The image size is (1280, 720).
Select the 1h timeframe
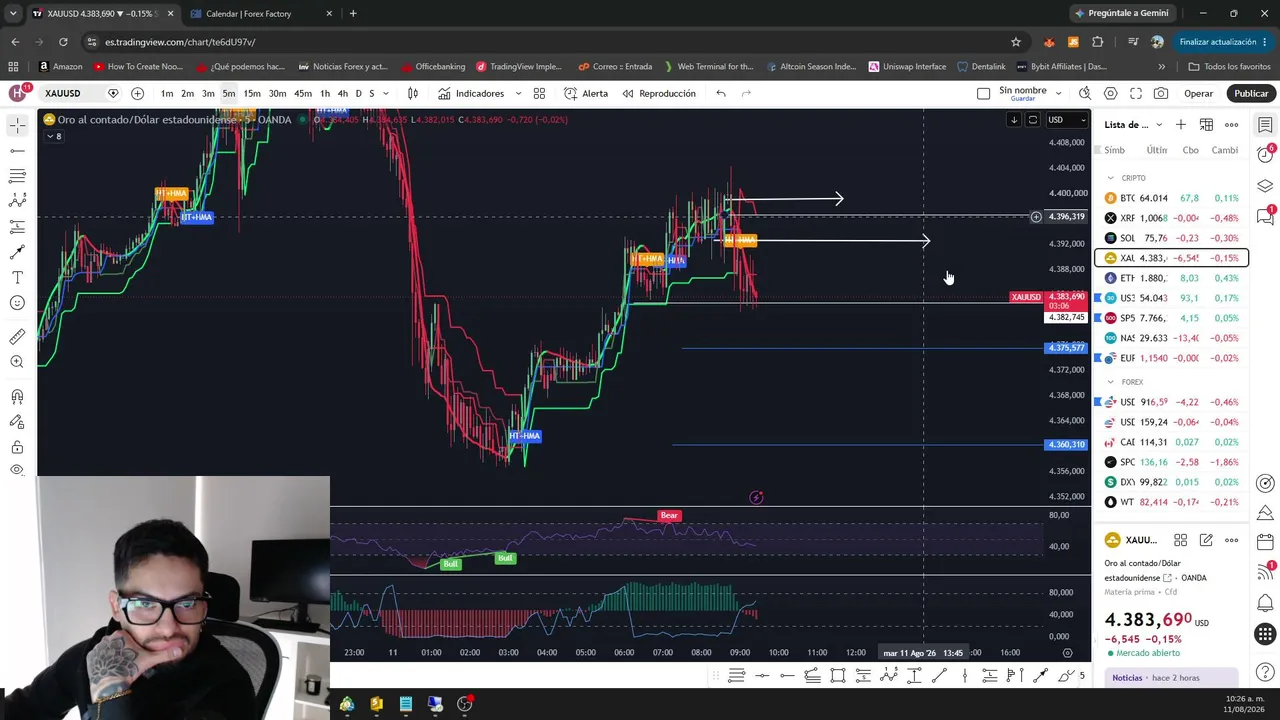coord(325,93)
